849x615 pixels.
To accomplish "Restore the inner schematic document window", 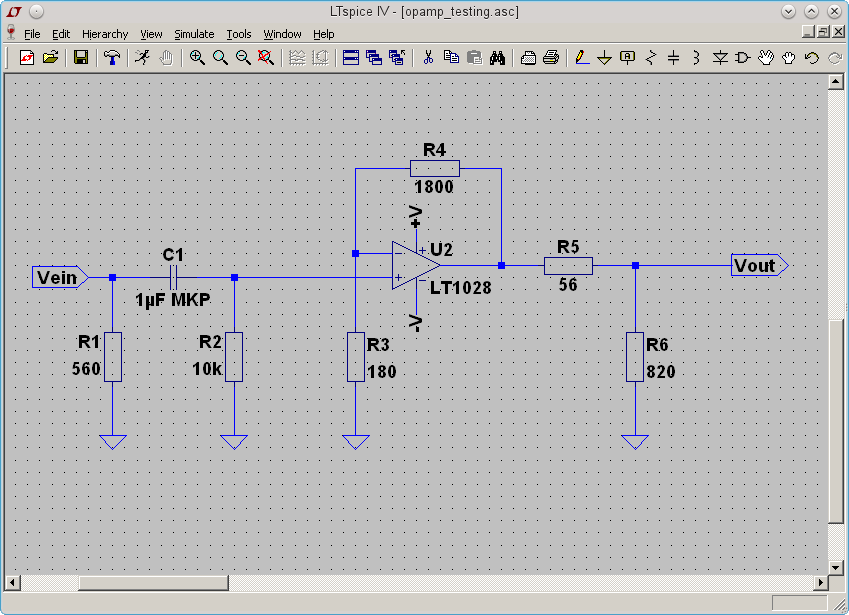I will (823, 32).
